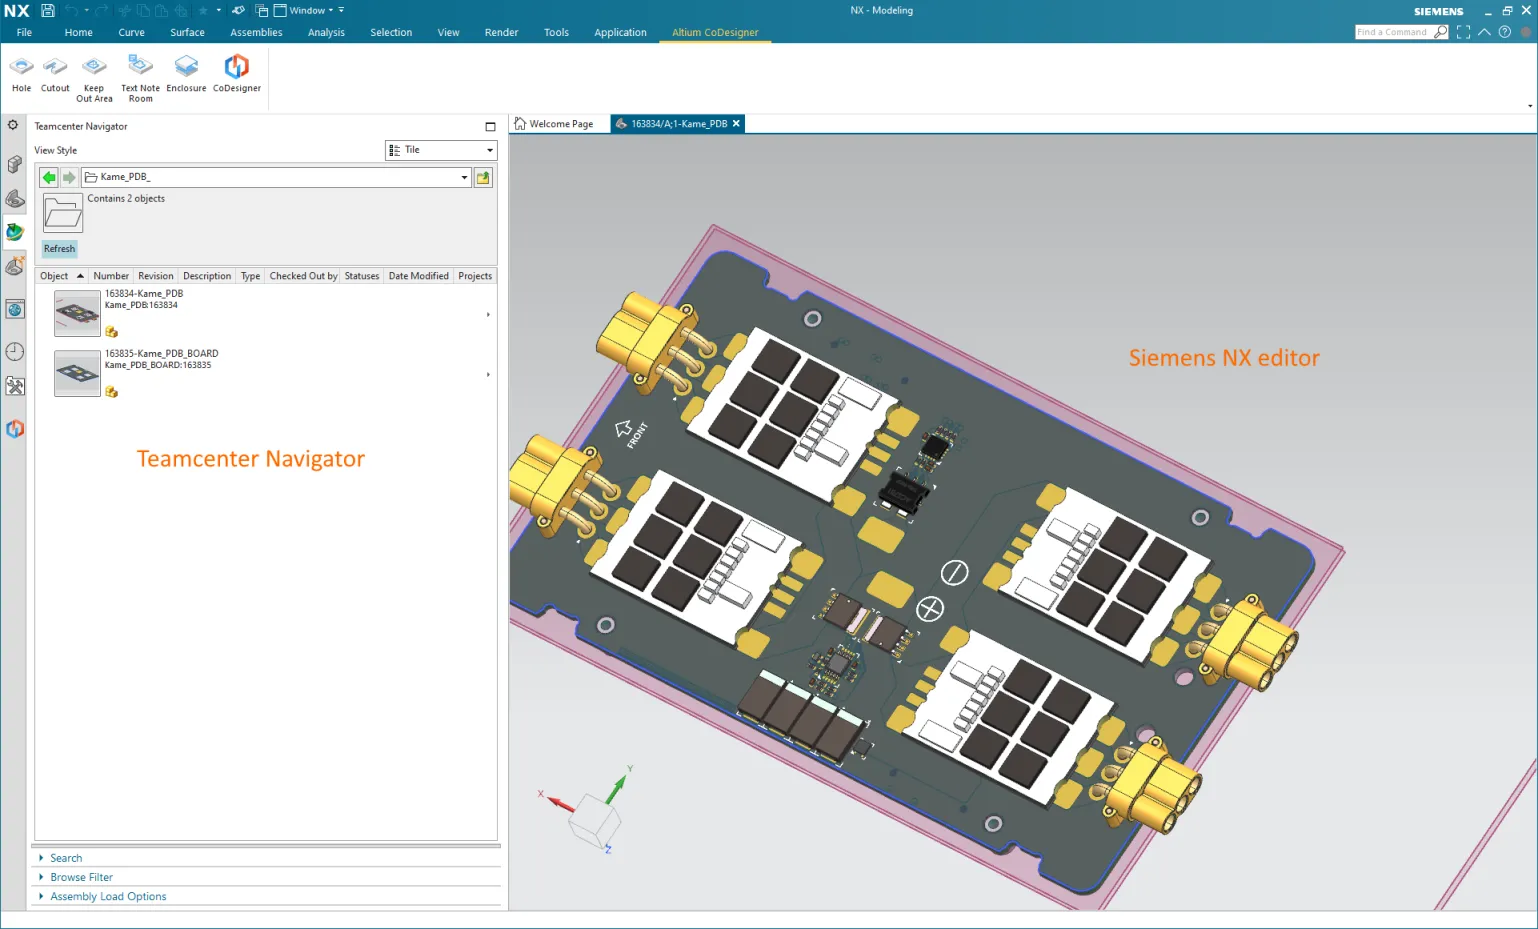Image resolution: width=1538 pixels, height=929 pixels.
Task: Switch to the Curve ribbon tab
Action: pos(131,32)
